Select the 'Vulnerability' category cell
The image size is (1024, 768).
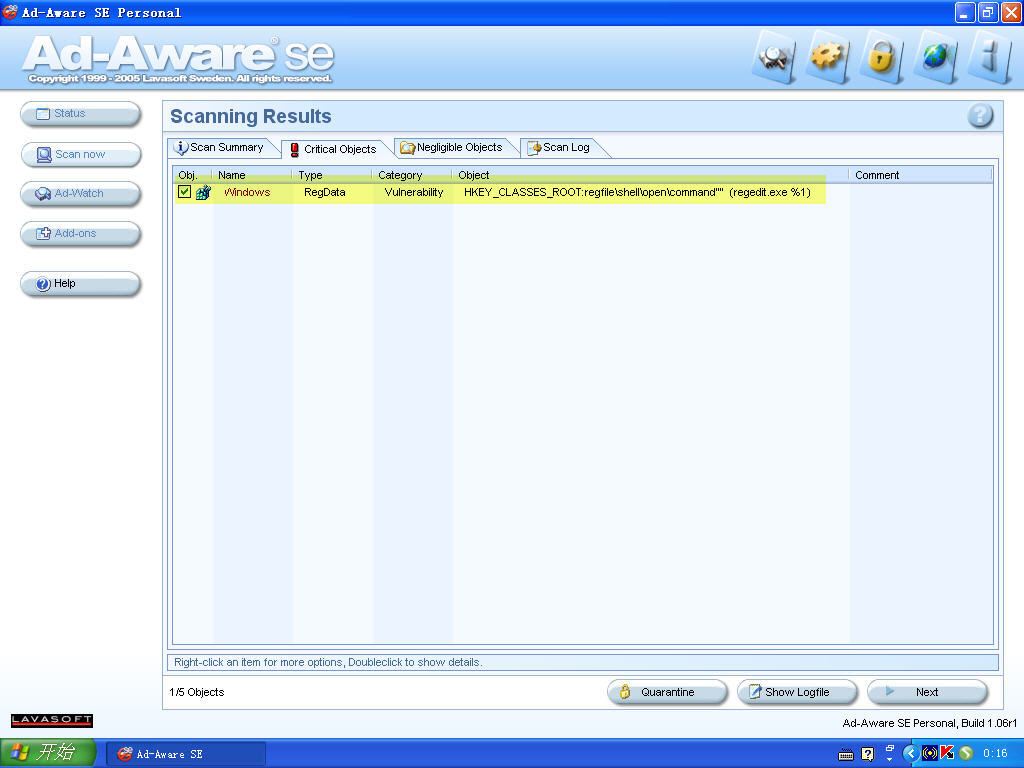[x=413, y=193]
